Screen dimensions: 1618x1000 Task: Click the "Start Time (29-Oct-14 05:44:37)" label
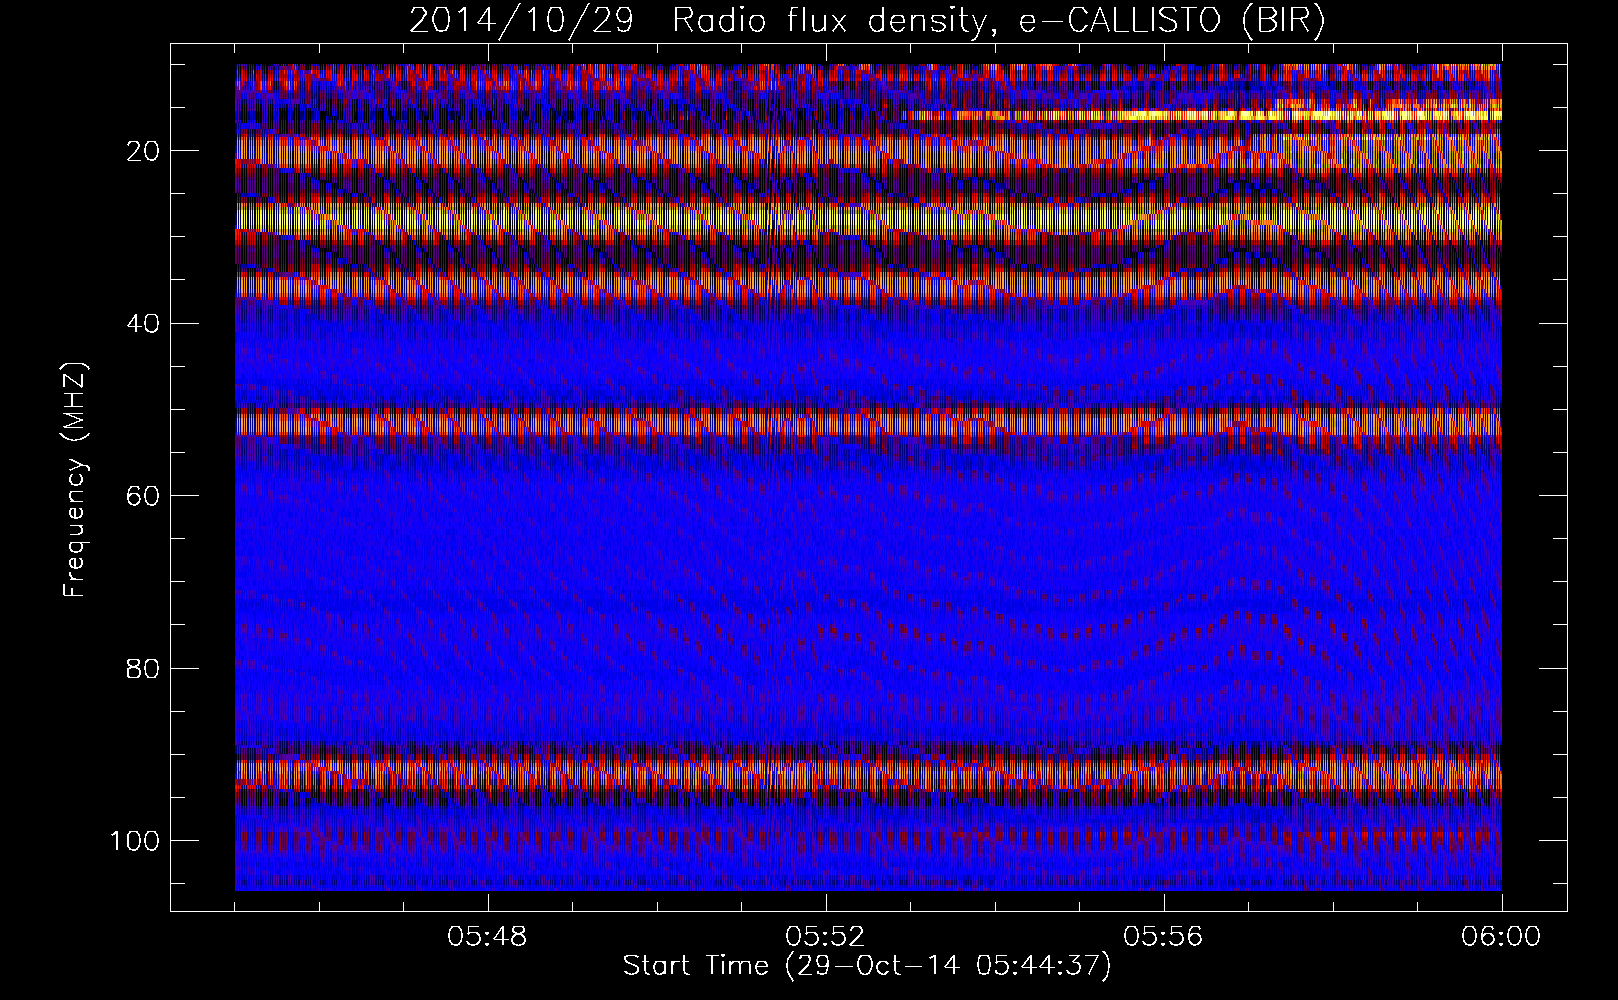867,966
